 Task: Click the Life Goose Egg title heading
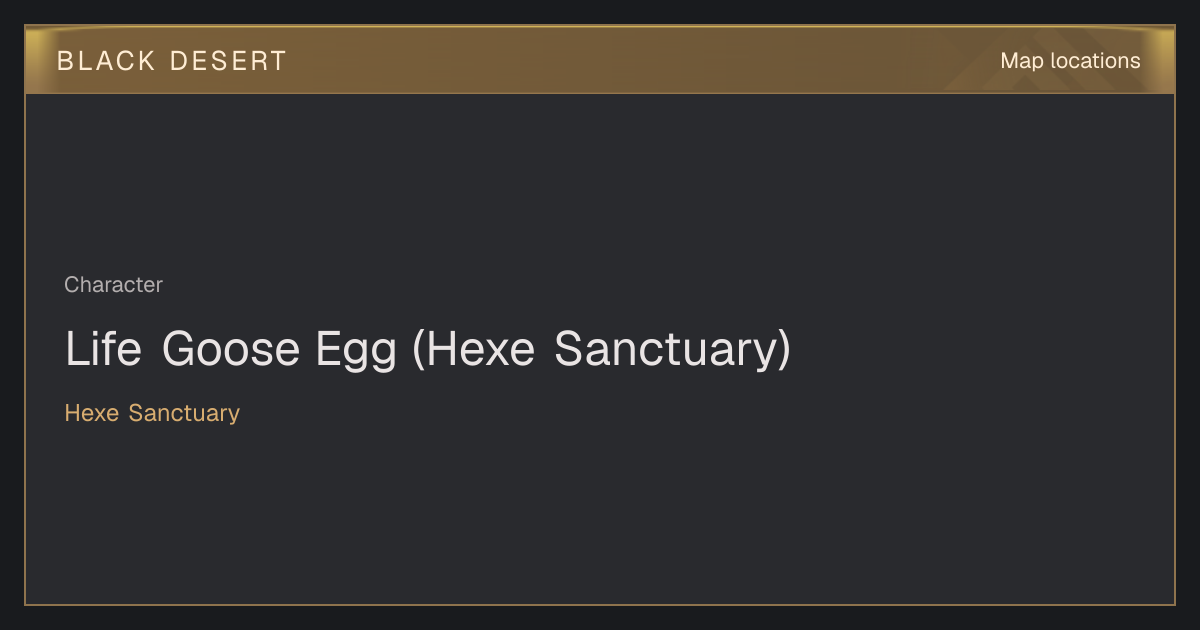[428, 349]
